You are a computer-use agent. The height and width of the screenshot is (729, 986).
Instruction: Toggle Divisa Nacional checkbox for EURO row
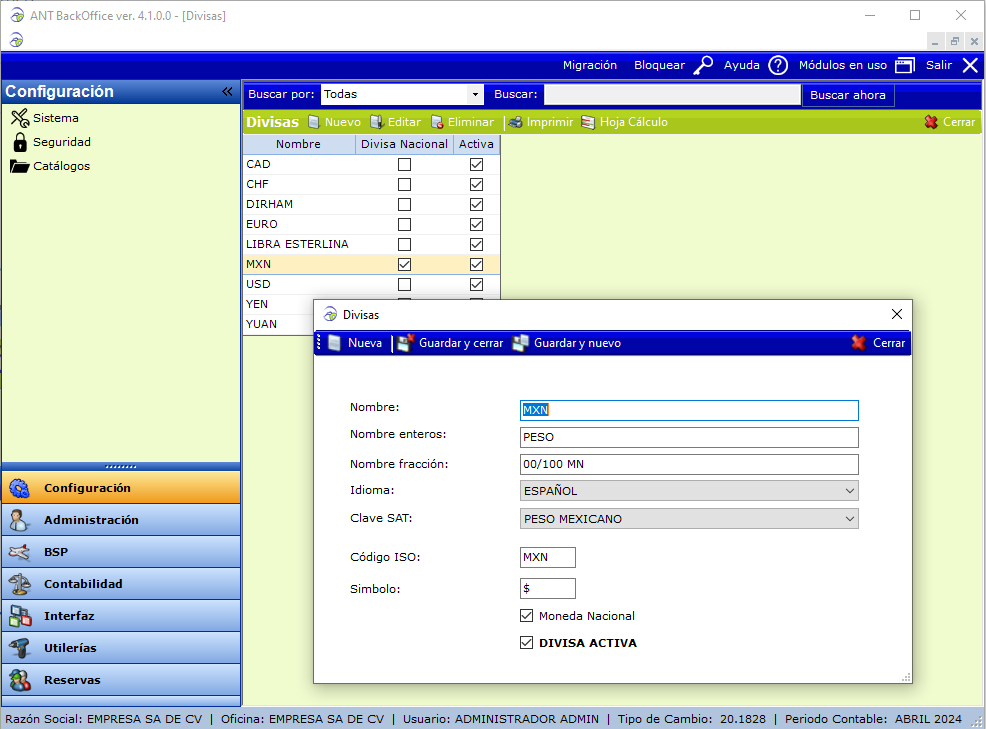coord(404,224)
